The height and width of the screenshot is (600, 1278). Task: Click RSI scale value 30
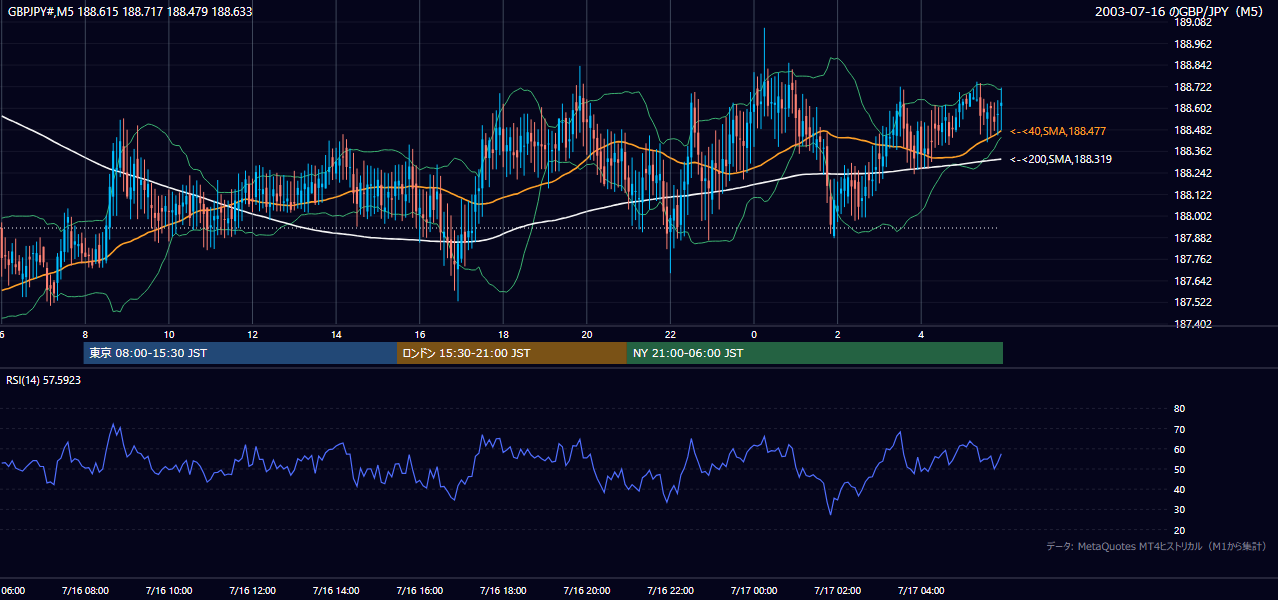coord(1179,509)
